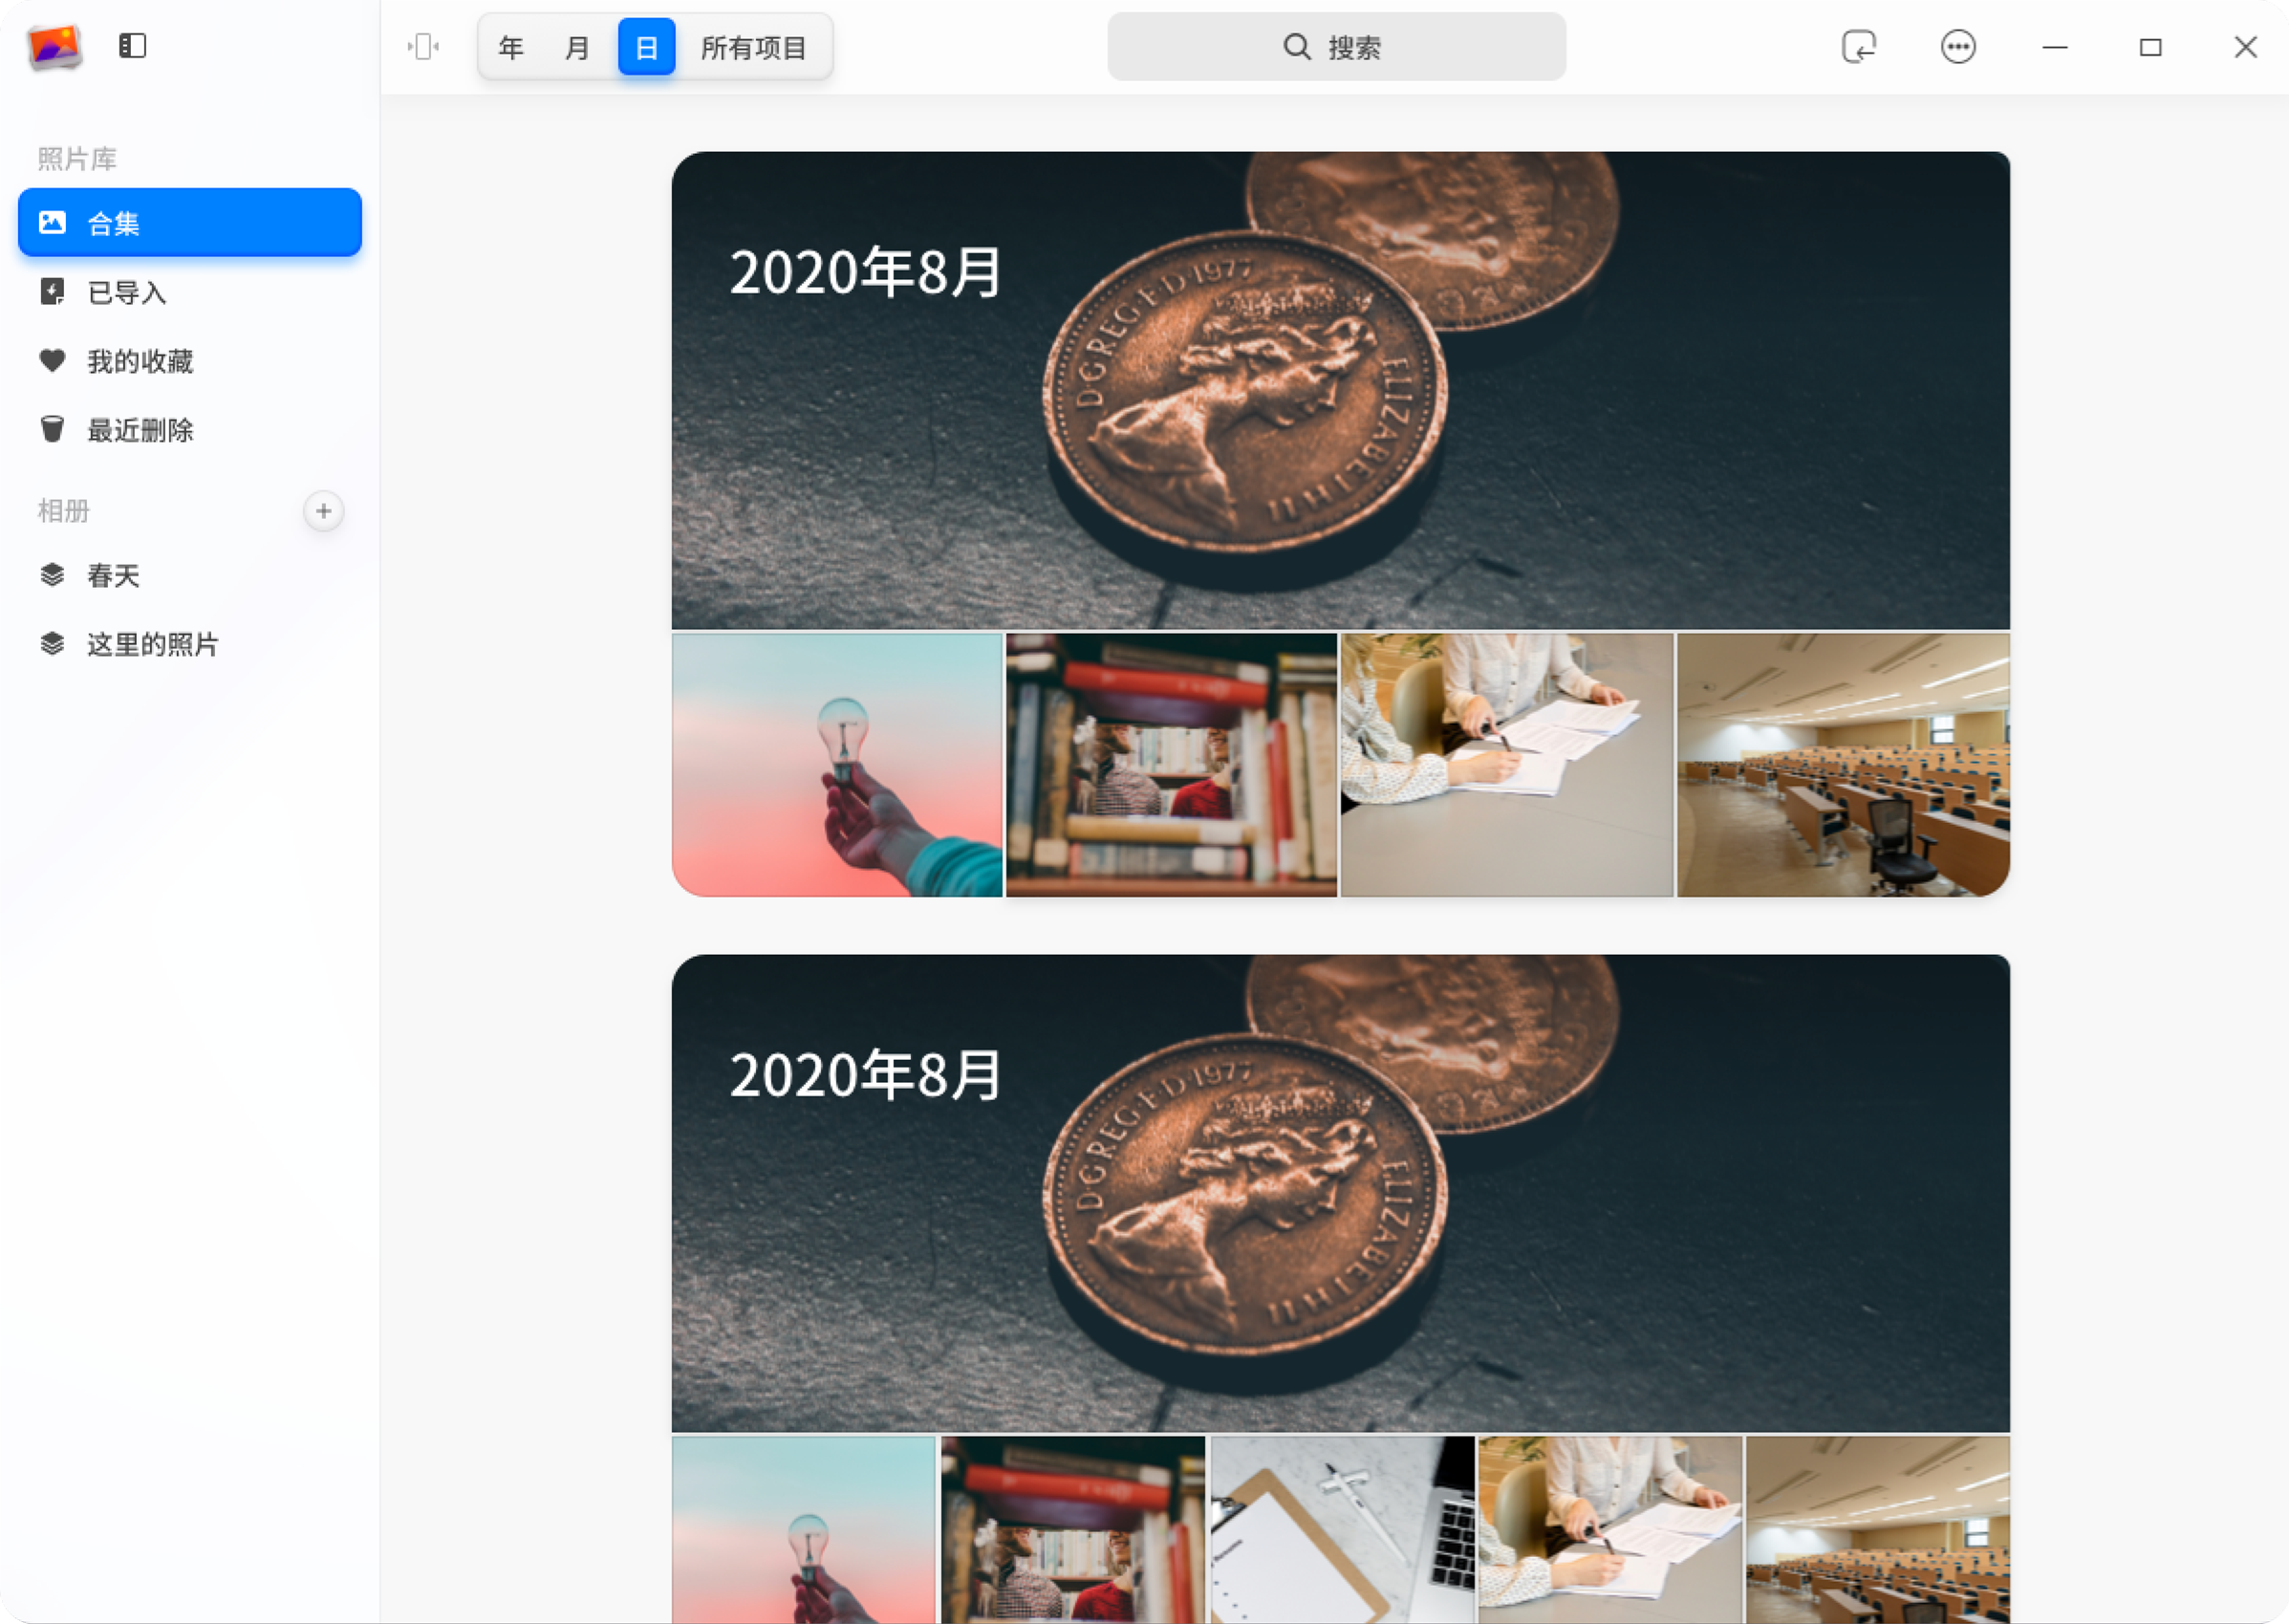Open the first 2020年8月 coin cover photo
The height and width of the screenshot is (1624, 2289).
(x=1340, y=391)
